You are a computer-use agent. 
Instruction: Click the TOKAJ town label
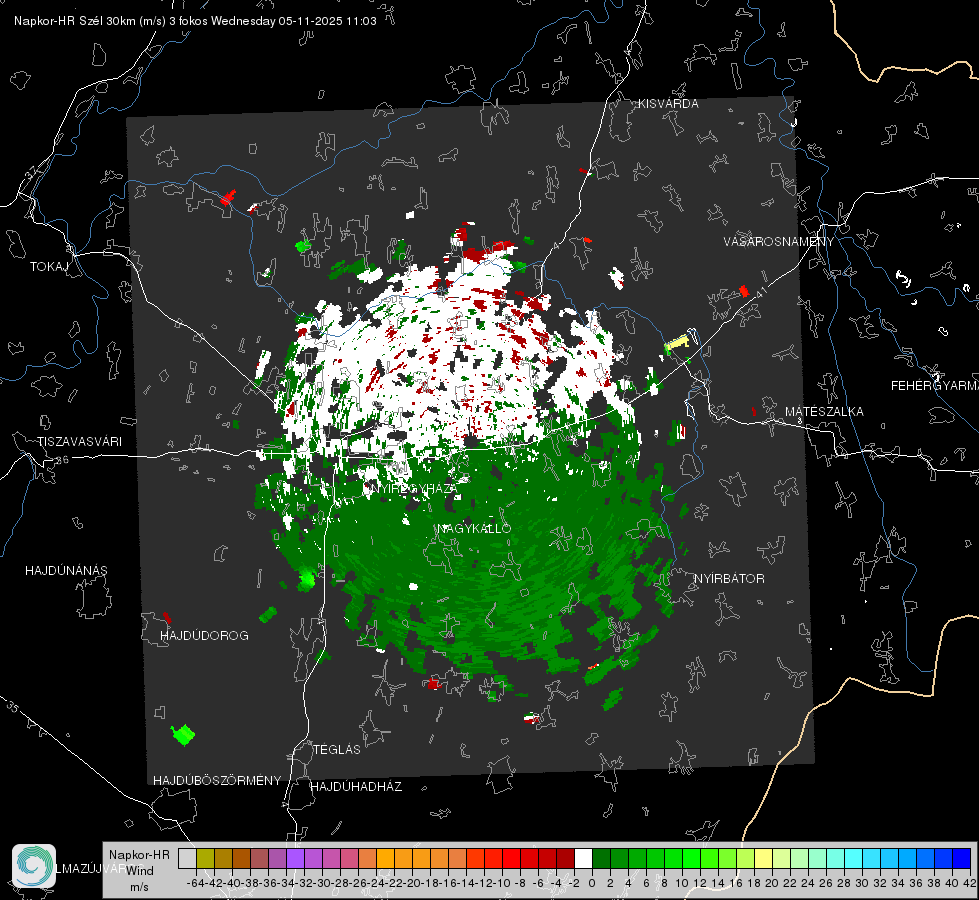[49, 267]
